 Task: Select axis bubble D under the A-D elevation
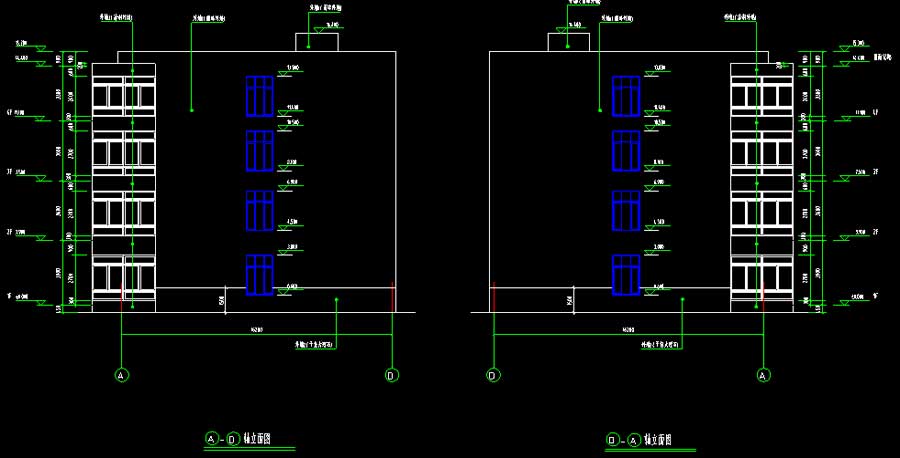pos(391,375)
